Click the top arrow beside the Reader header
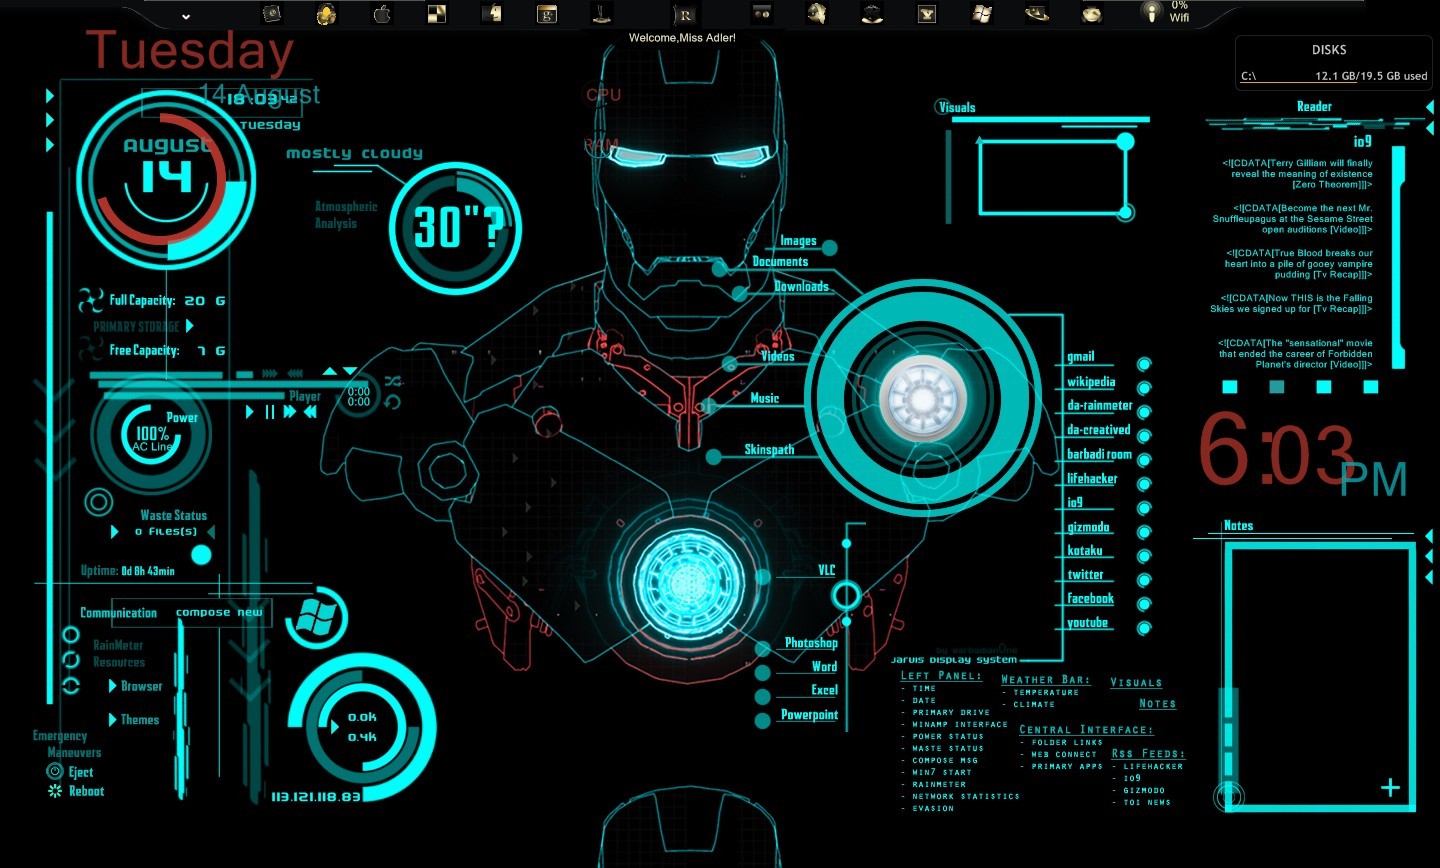Screen dimensions: 1440x868 pyautogui.click(x=1429, y=107)
